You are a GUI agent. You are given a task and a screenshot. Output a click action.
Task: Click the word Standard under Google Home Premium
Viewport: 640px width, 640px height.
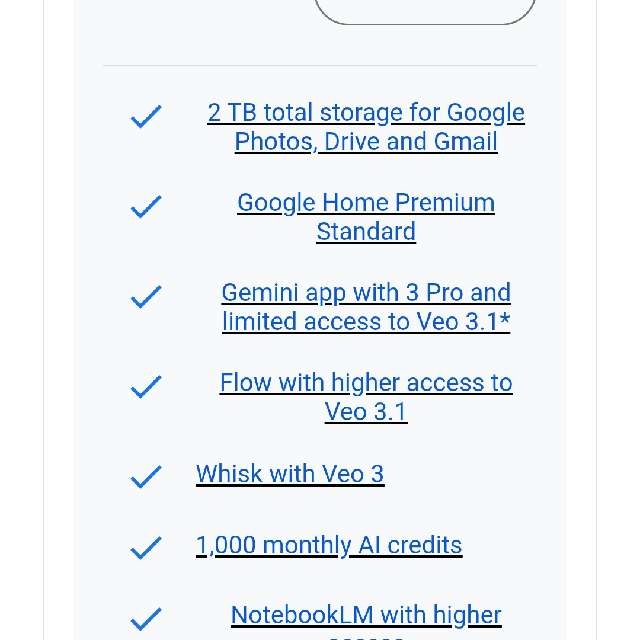[x=366, y=232]
